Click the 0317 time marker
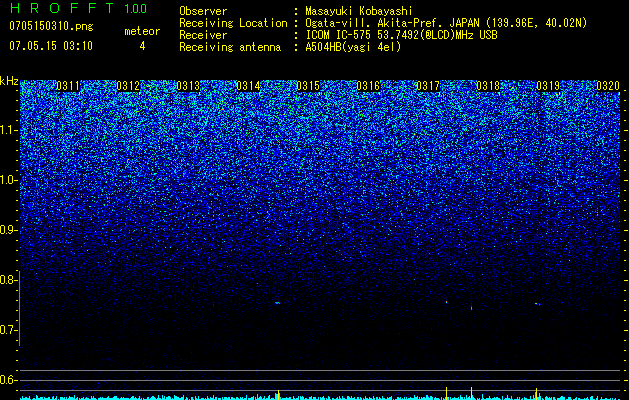The image size is (629, 400). tap(428, 86)
